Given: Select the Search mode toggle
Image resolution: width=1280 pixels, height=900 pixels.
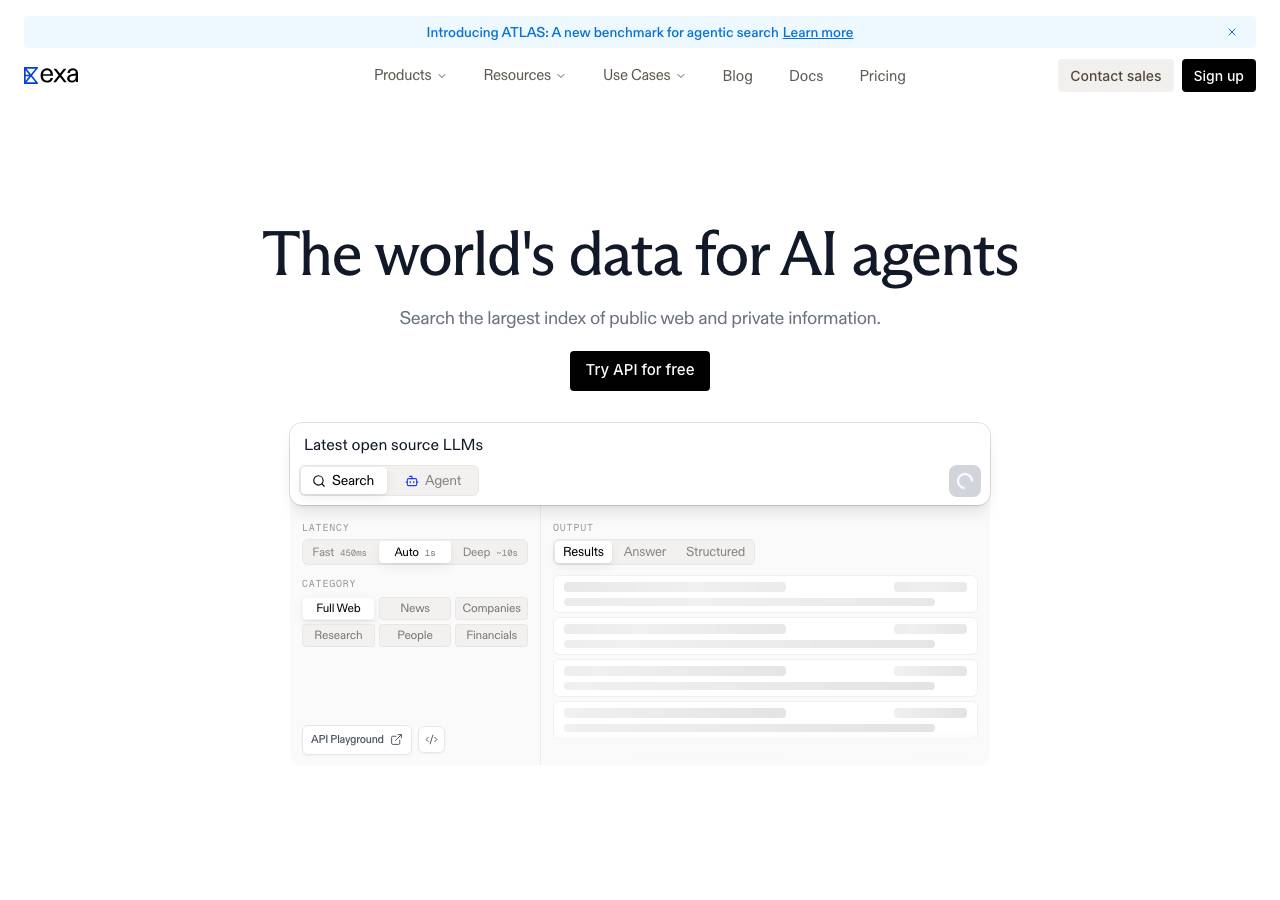Looking at the screenshot, I should [344, 481].
